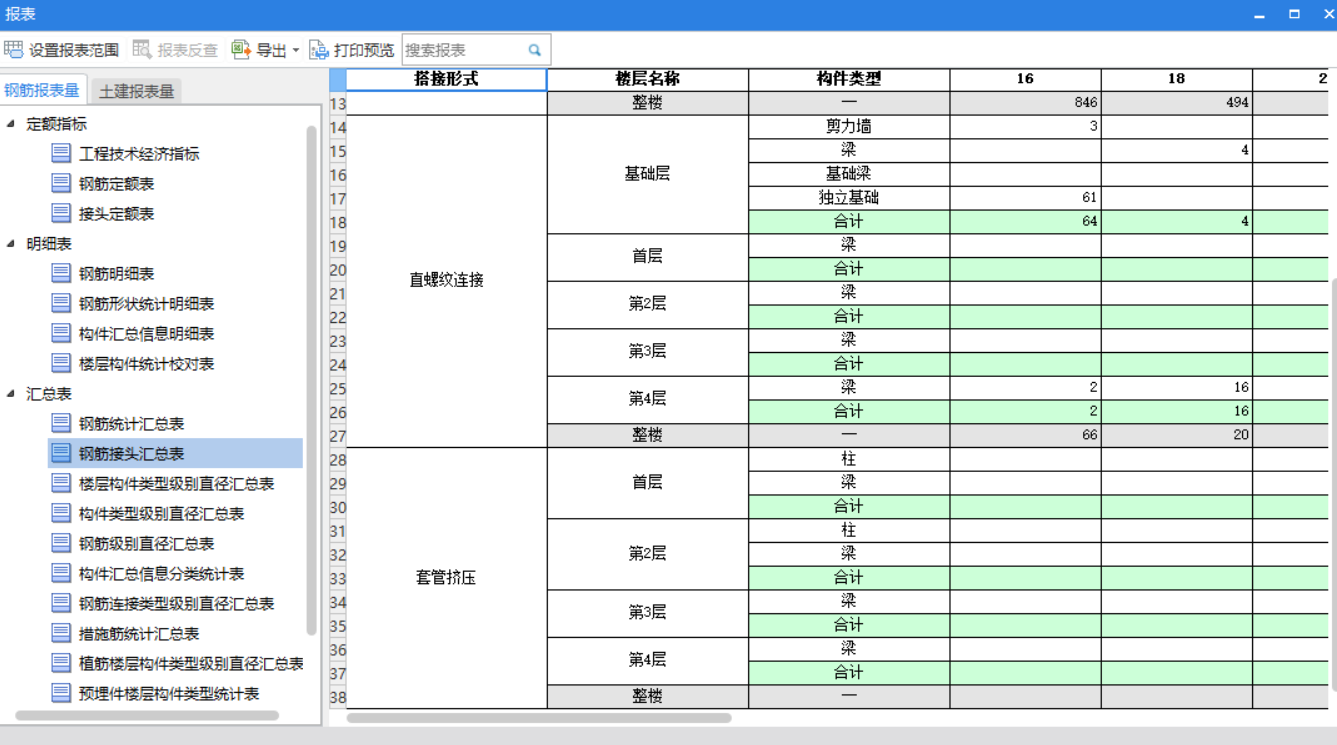
Task: Click the 楼层名称 column header
Action: [x=648, y=79]
